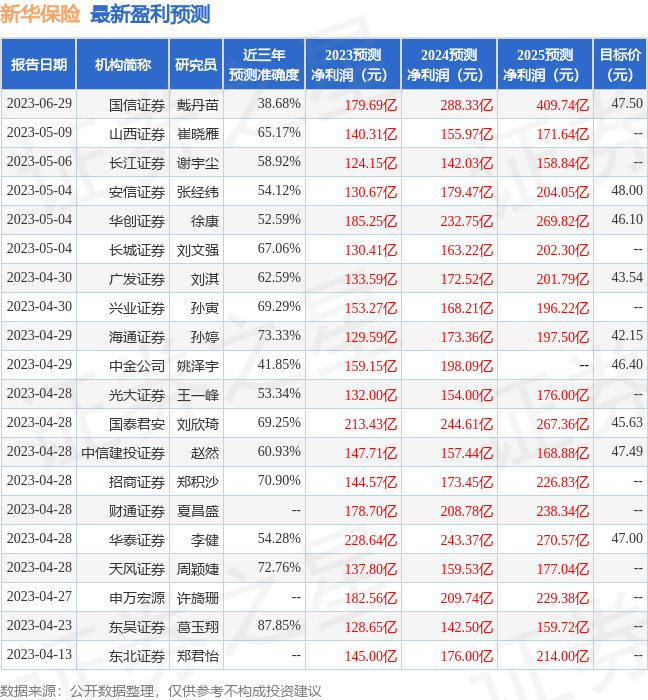Select the 报告日期 column header
This screenshot has height=700, width=648.
[39, 64]
